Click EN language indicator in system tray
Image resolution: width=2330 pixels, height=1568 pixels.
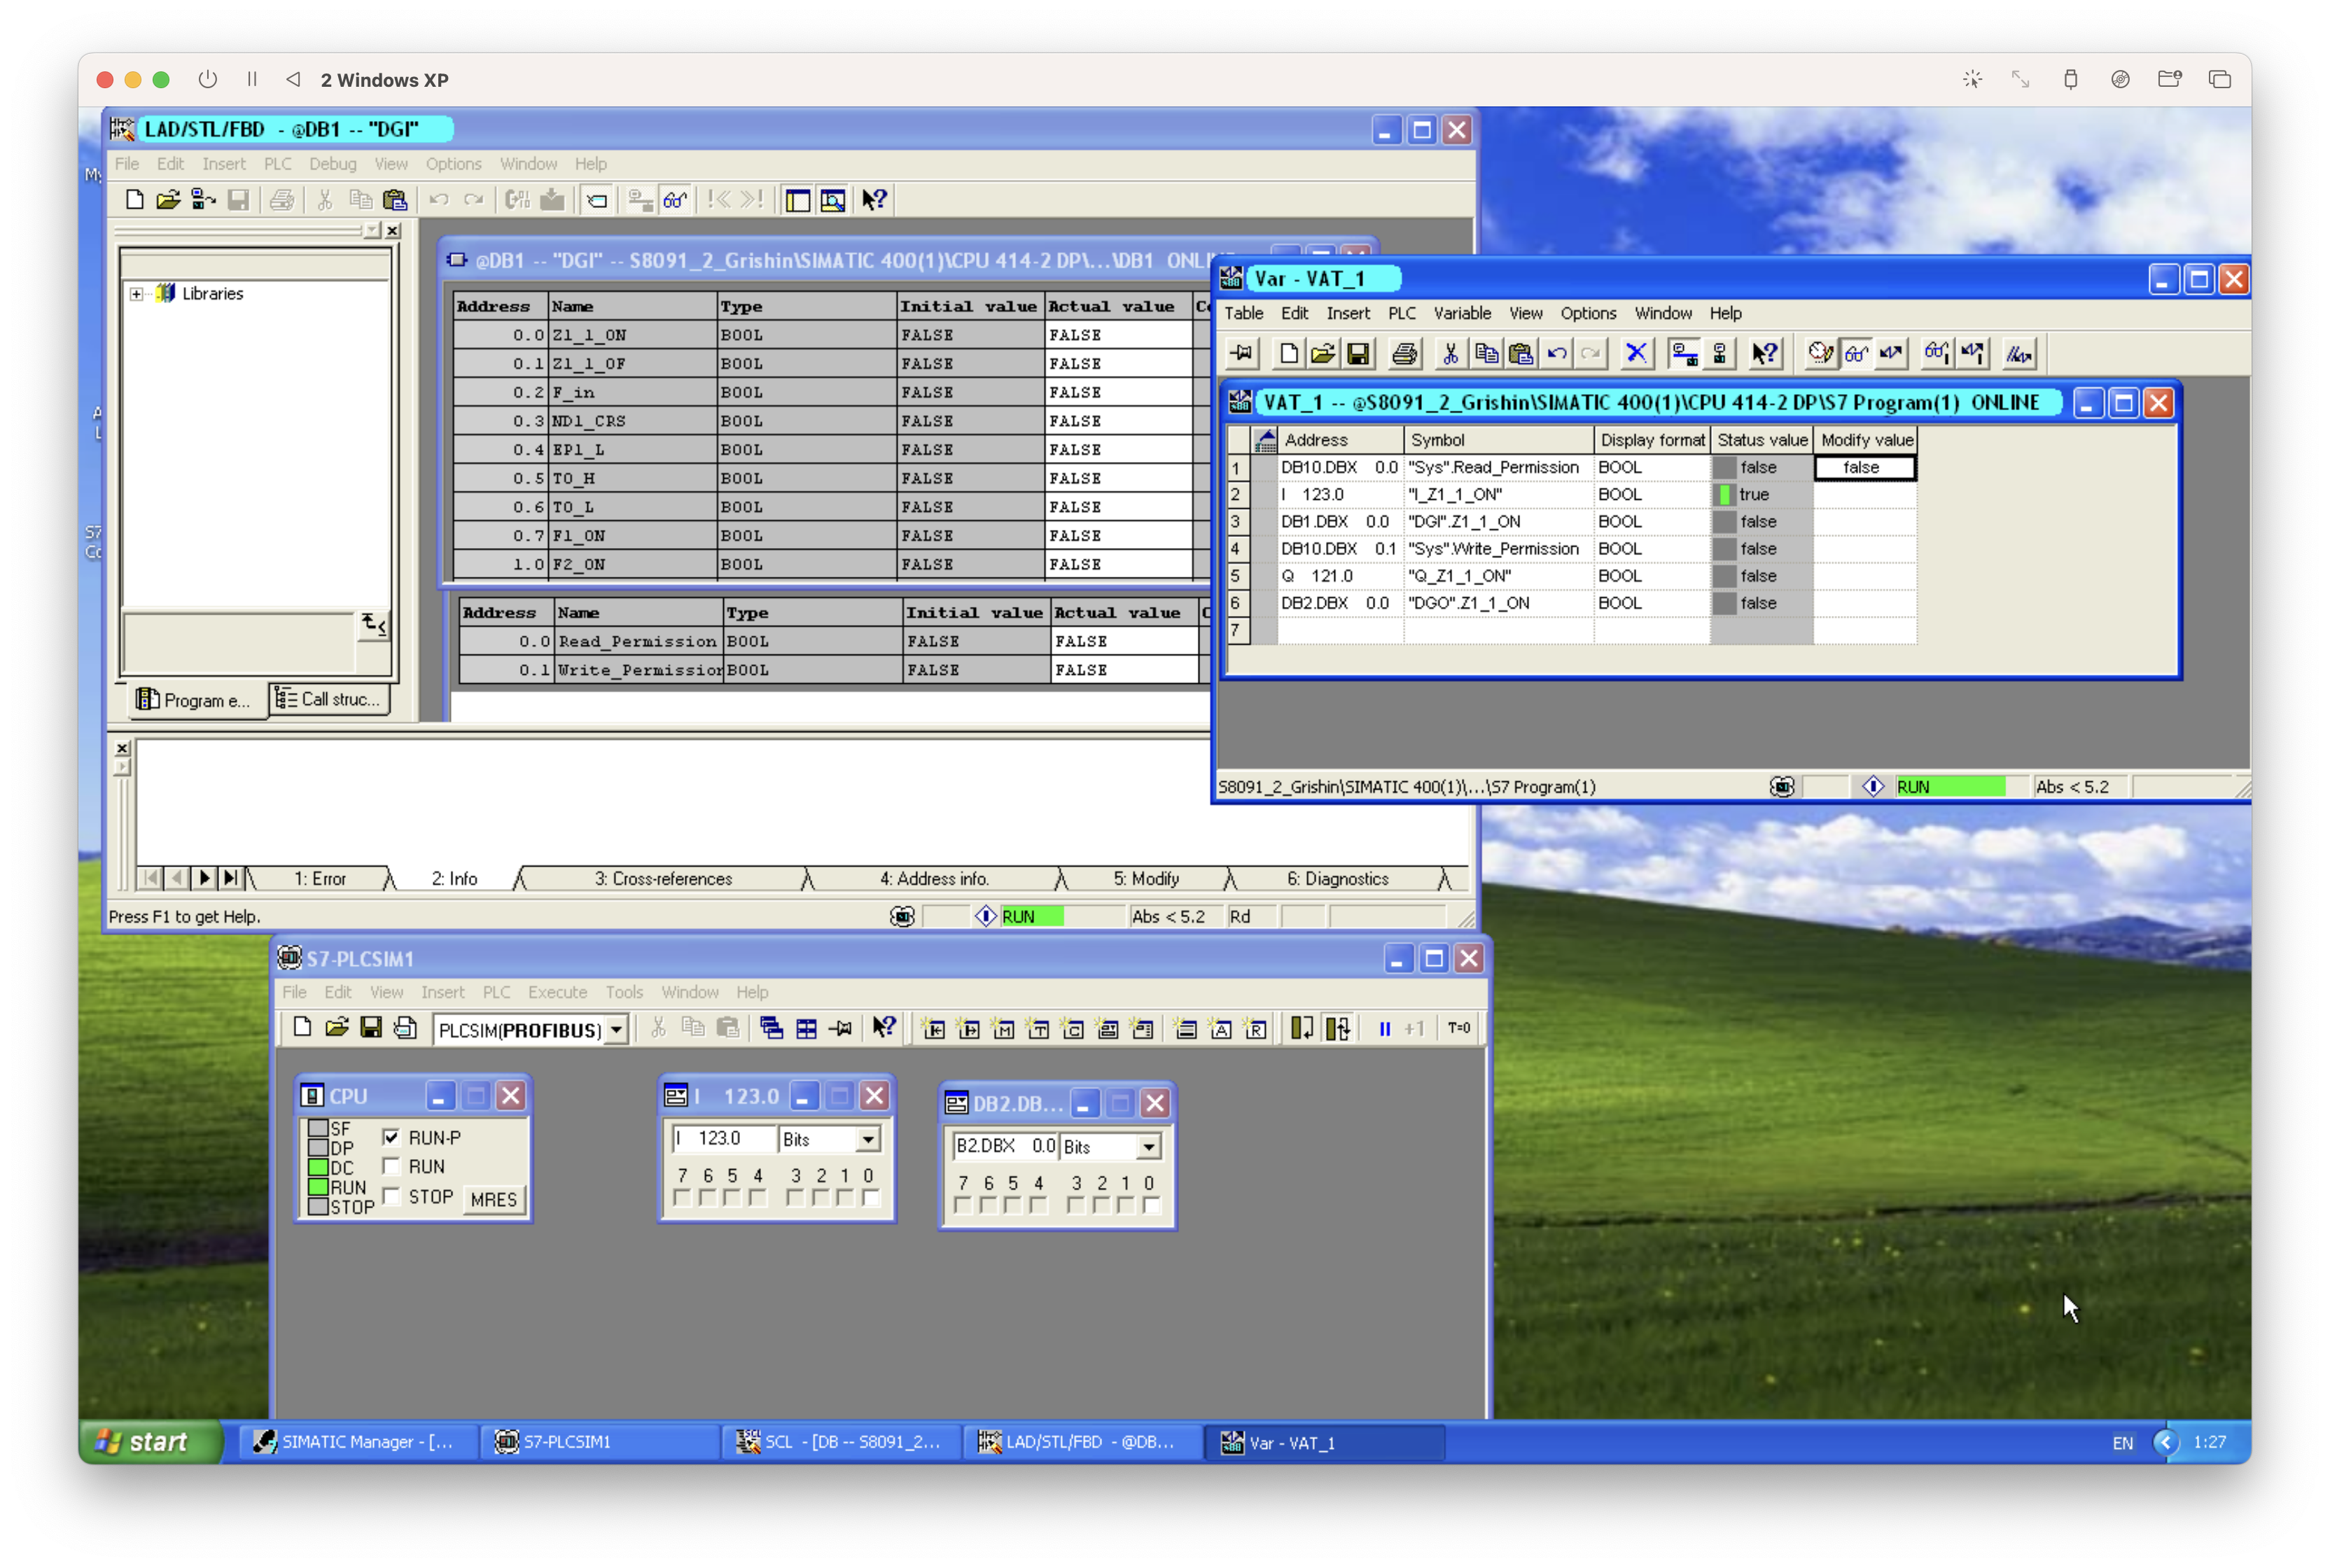[2122, 1442]
